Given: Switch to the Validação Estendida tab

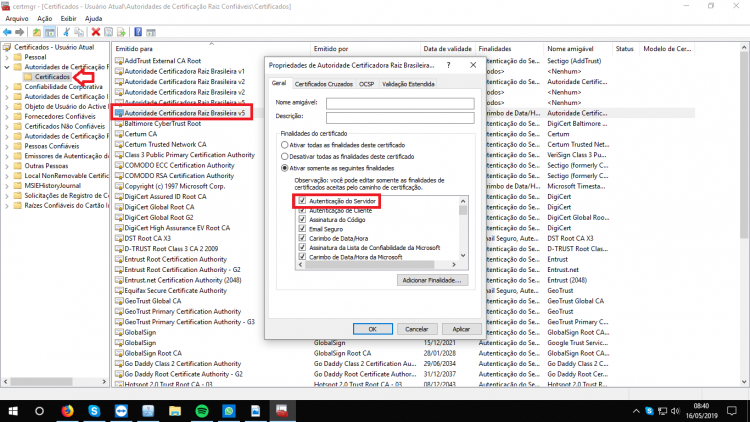Looking at the screenshot, I should (408, 84).
